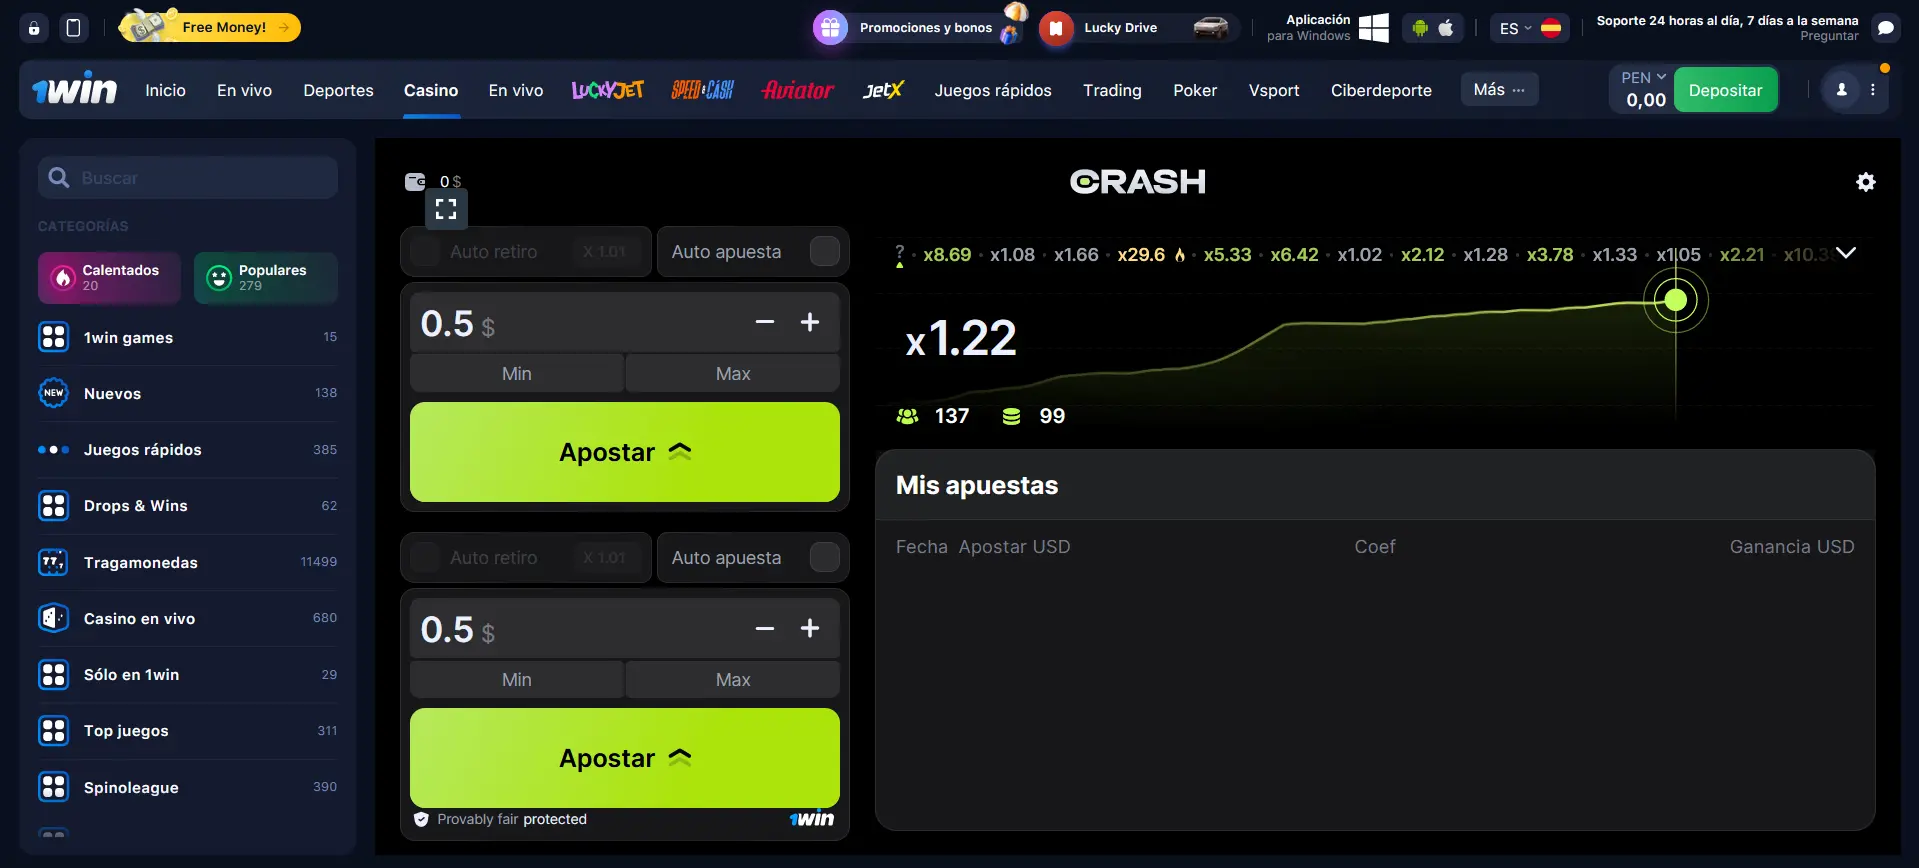The width and height of the screenshot is (1919, 868).
Task: Enable Auto retiro checkbox in first panel
Action: pyautogui.click(x=425, y=251)
